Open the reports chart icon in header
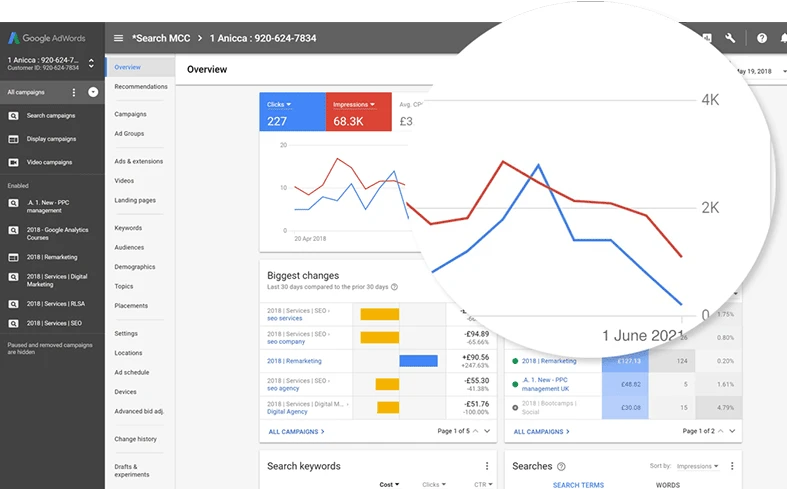 707,38
